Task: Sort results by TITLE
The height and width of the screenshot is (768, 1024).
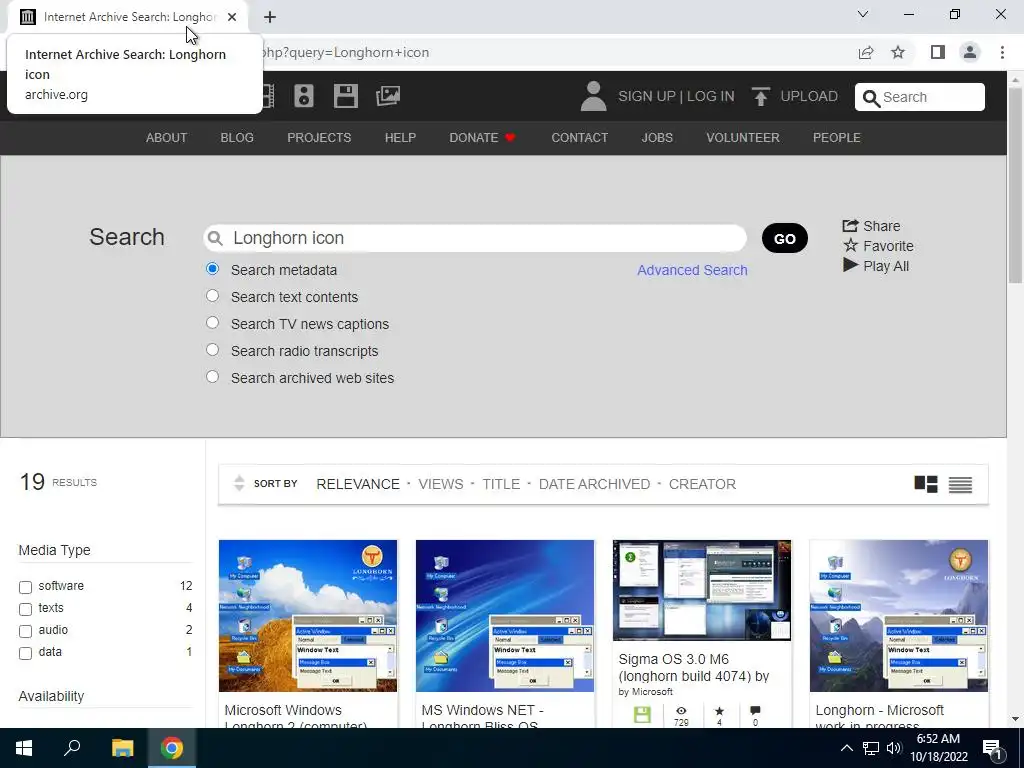Action: click(501, 484)
